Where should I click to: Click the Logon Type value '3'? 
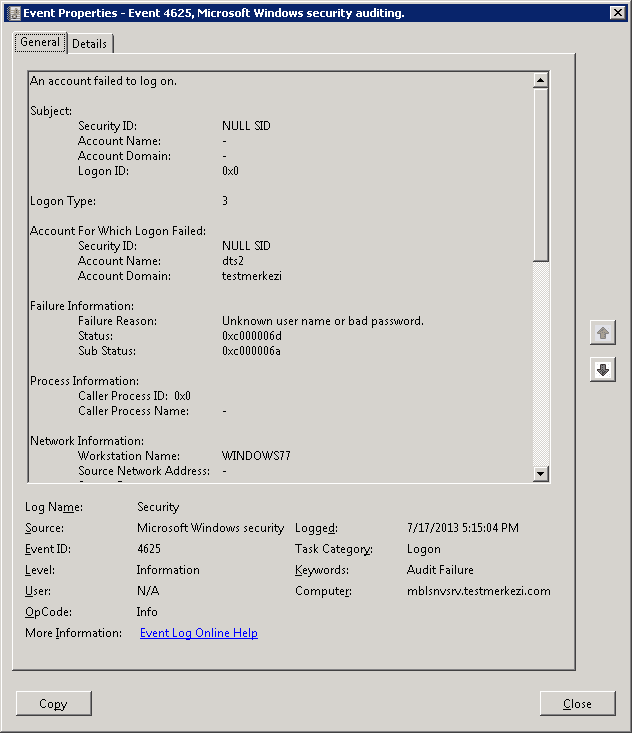coord(225,201)
